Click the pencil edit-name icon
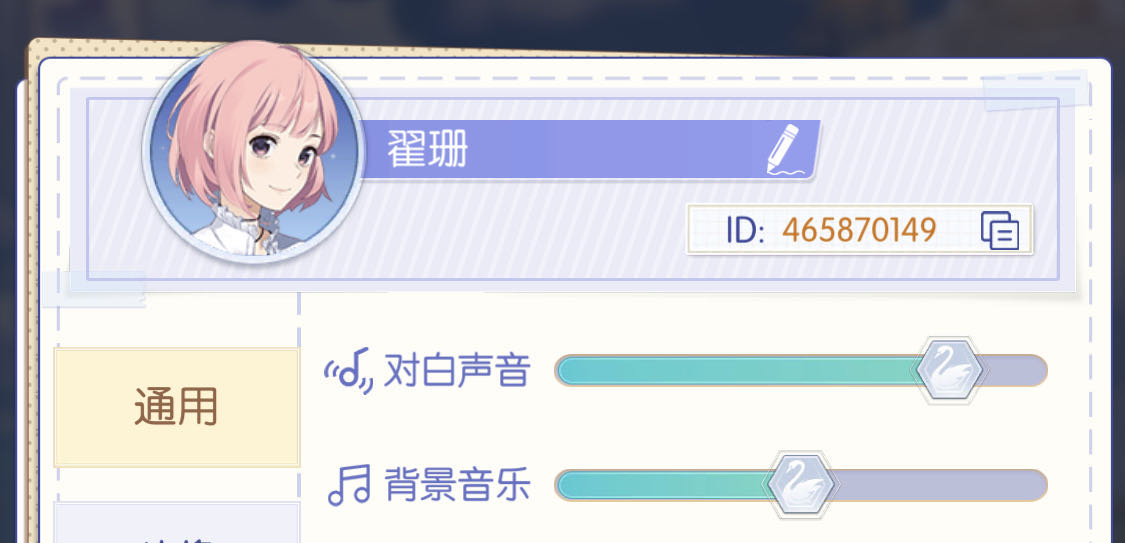Screen dimensions: 1125x543 [x=783, y=149]
